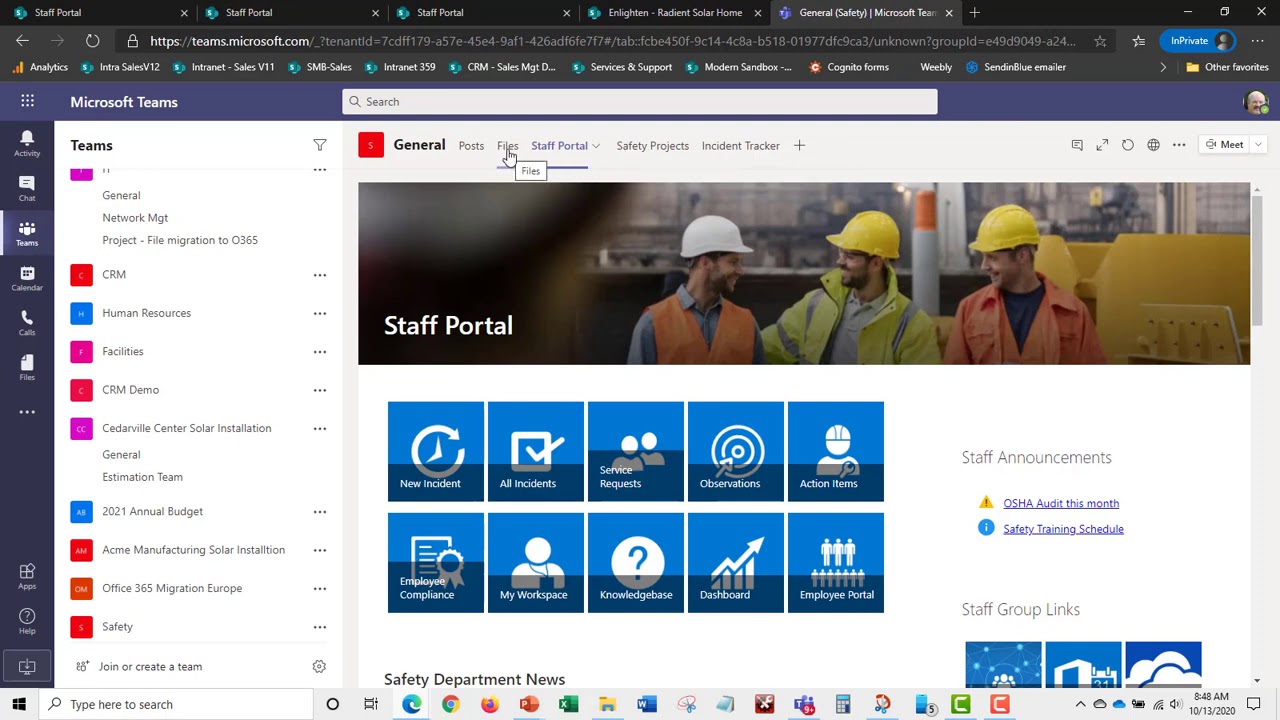Open the Employee Portal tile

click(x=835, y=562)
